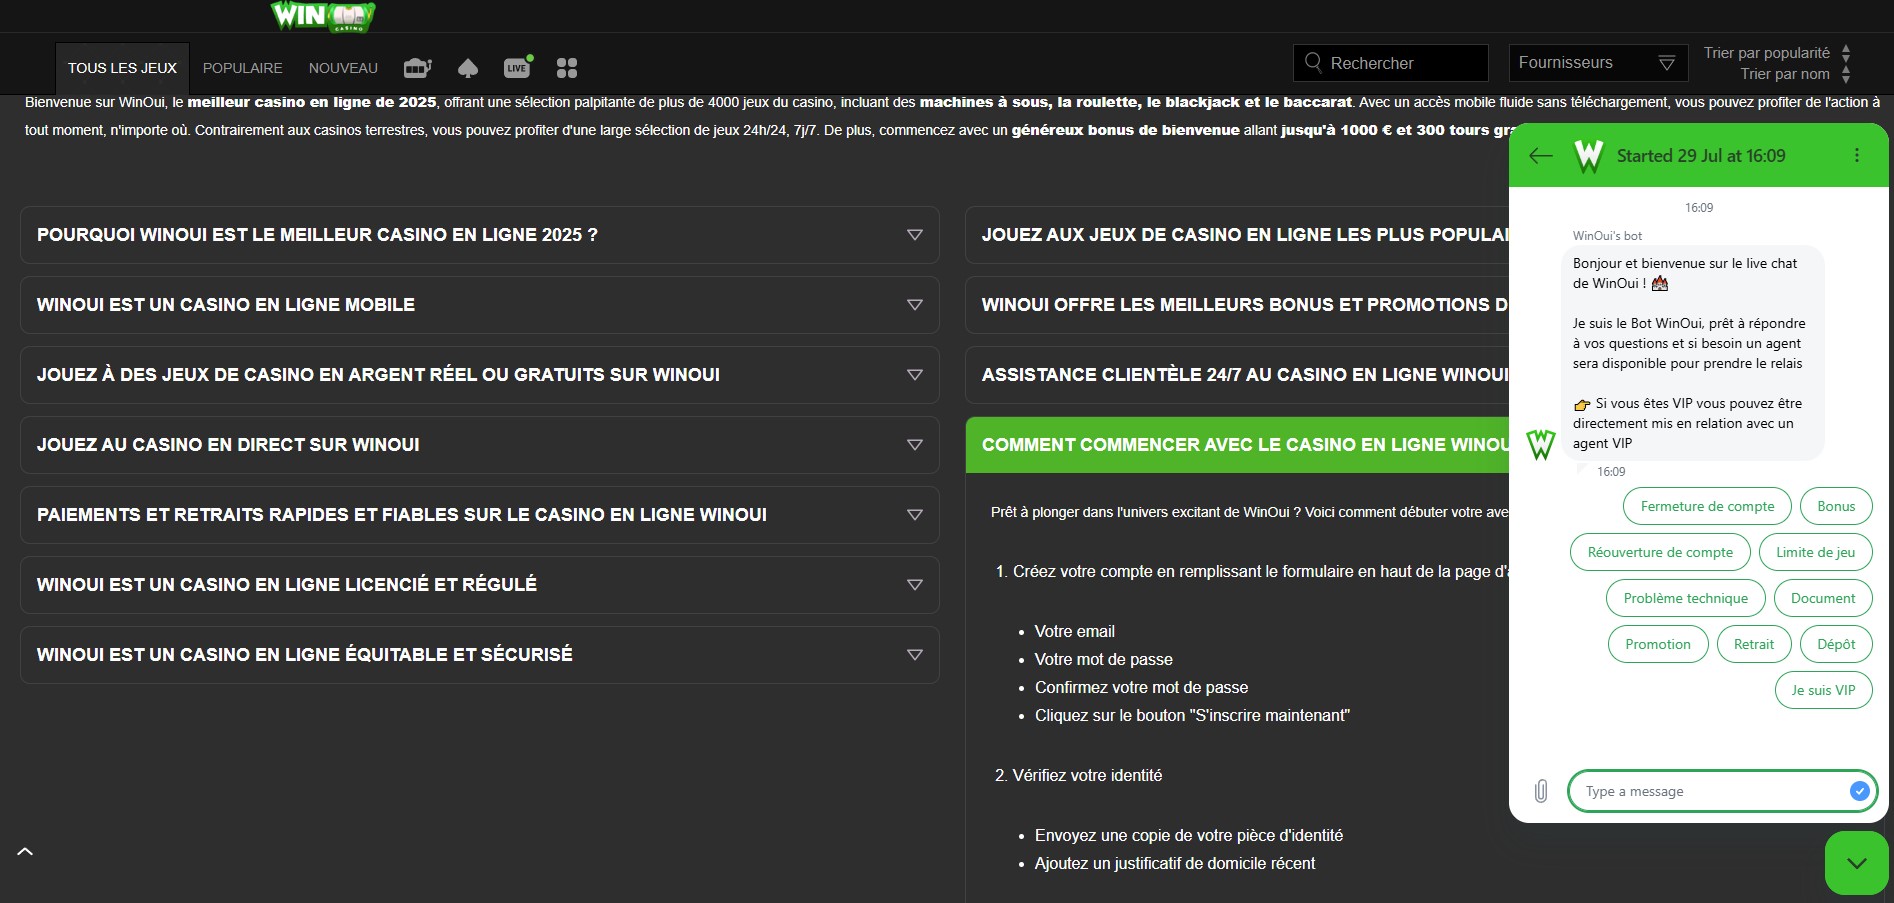Choose the 'Retrait' chat option

[x=1754, y=644]
